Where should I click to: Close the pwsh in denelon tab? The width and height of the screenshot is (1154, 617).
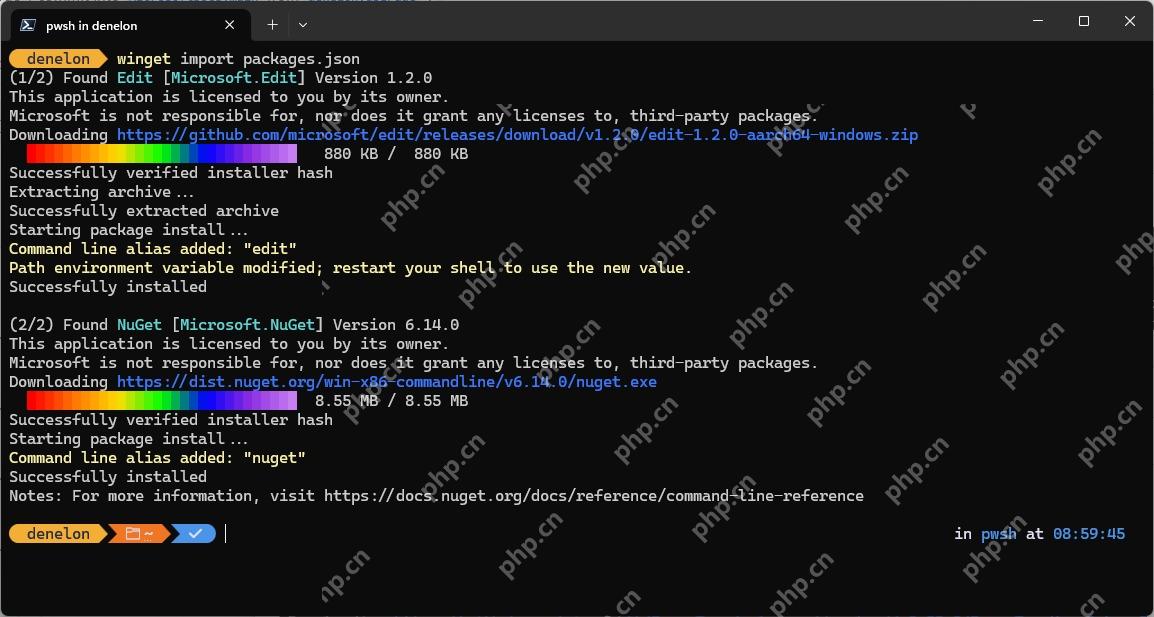click(230, 25)
